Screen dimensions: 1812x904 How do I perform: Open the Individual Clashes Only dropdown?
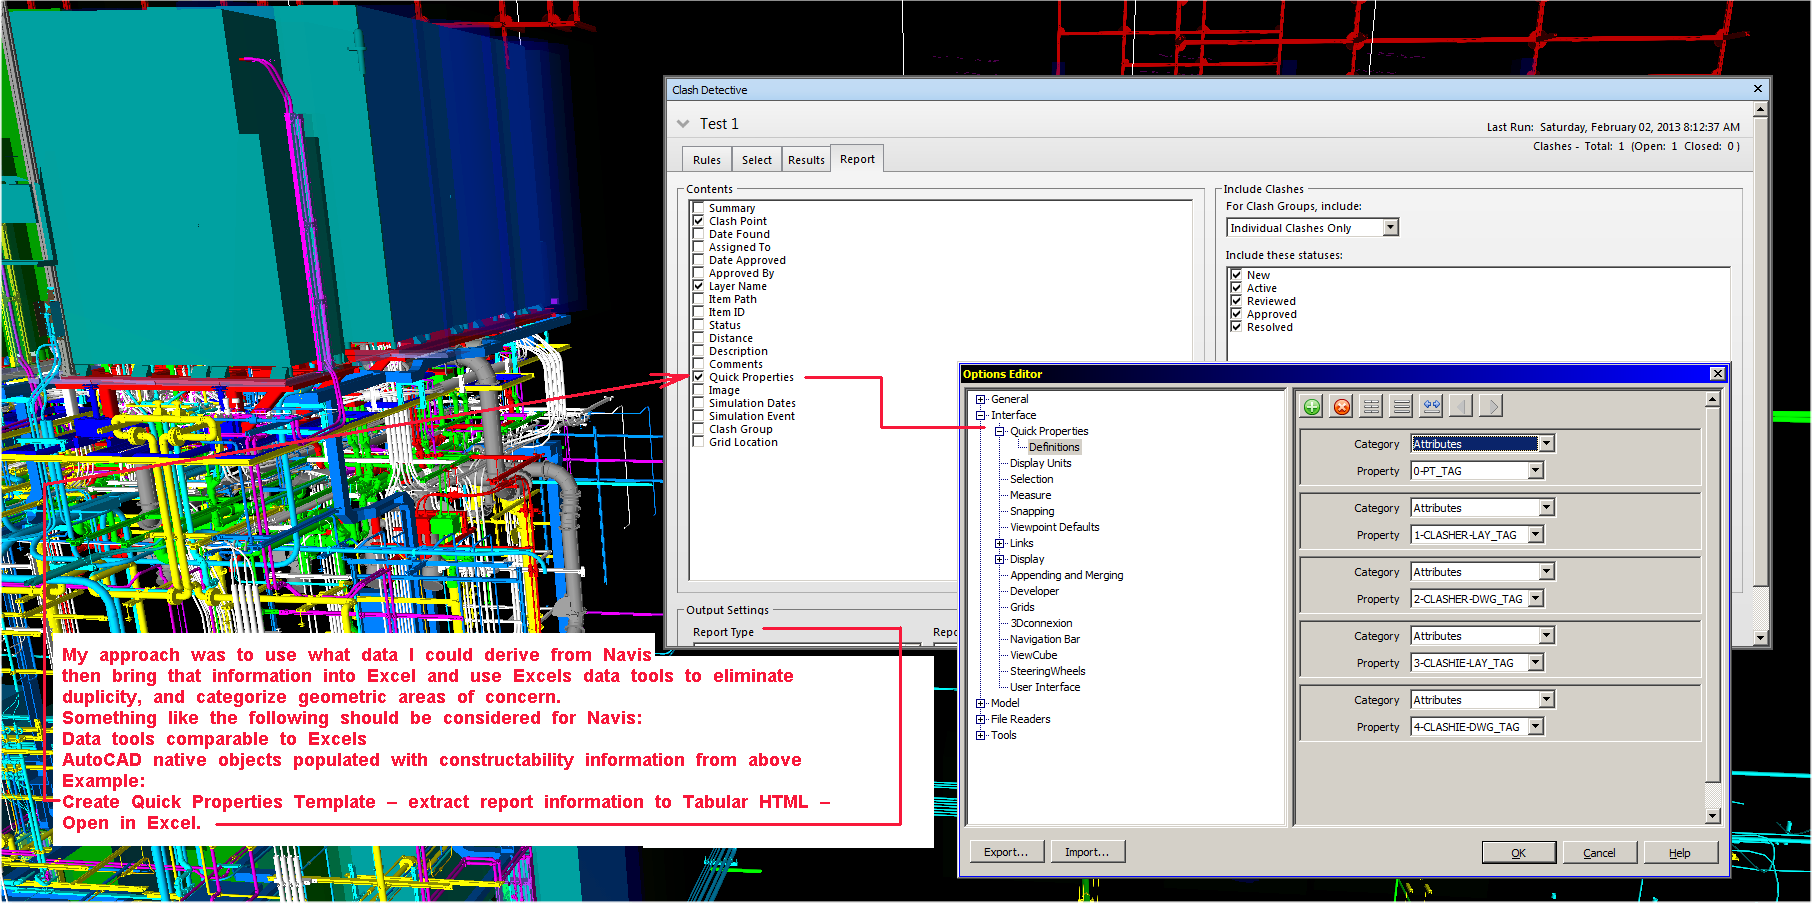click(x=1390, y=228)
